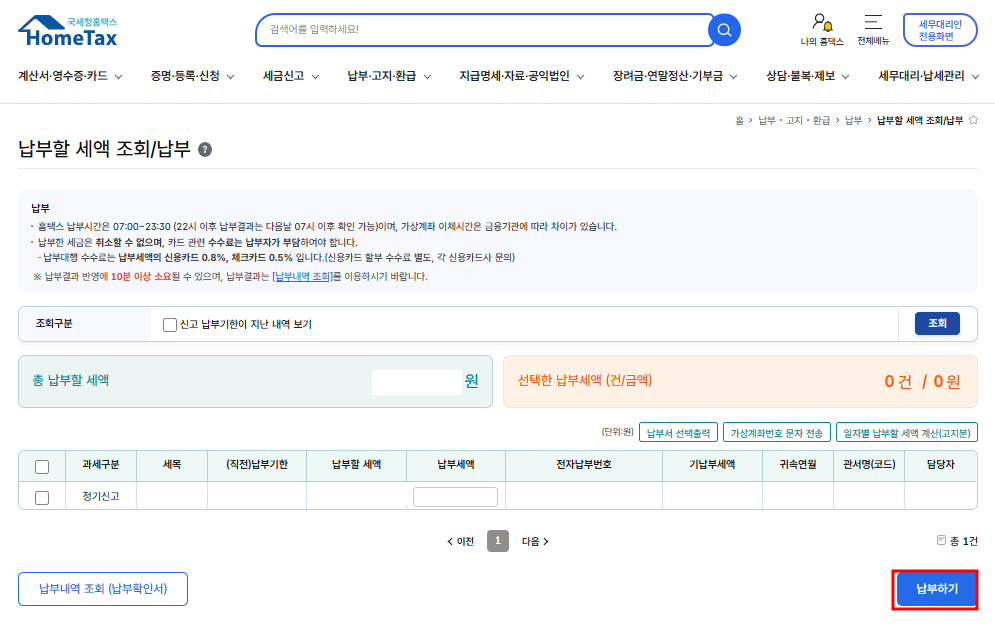The height and width of the screenshot is (625, 995).
Task: Click the total count 총 1건 icon
Action: (941, 540)
